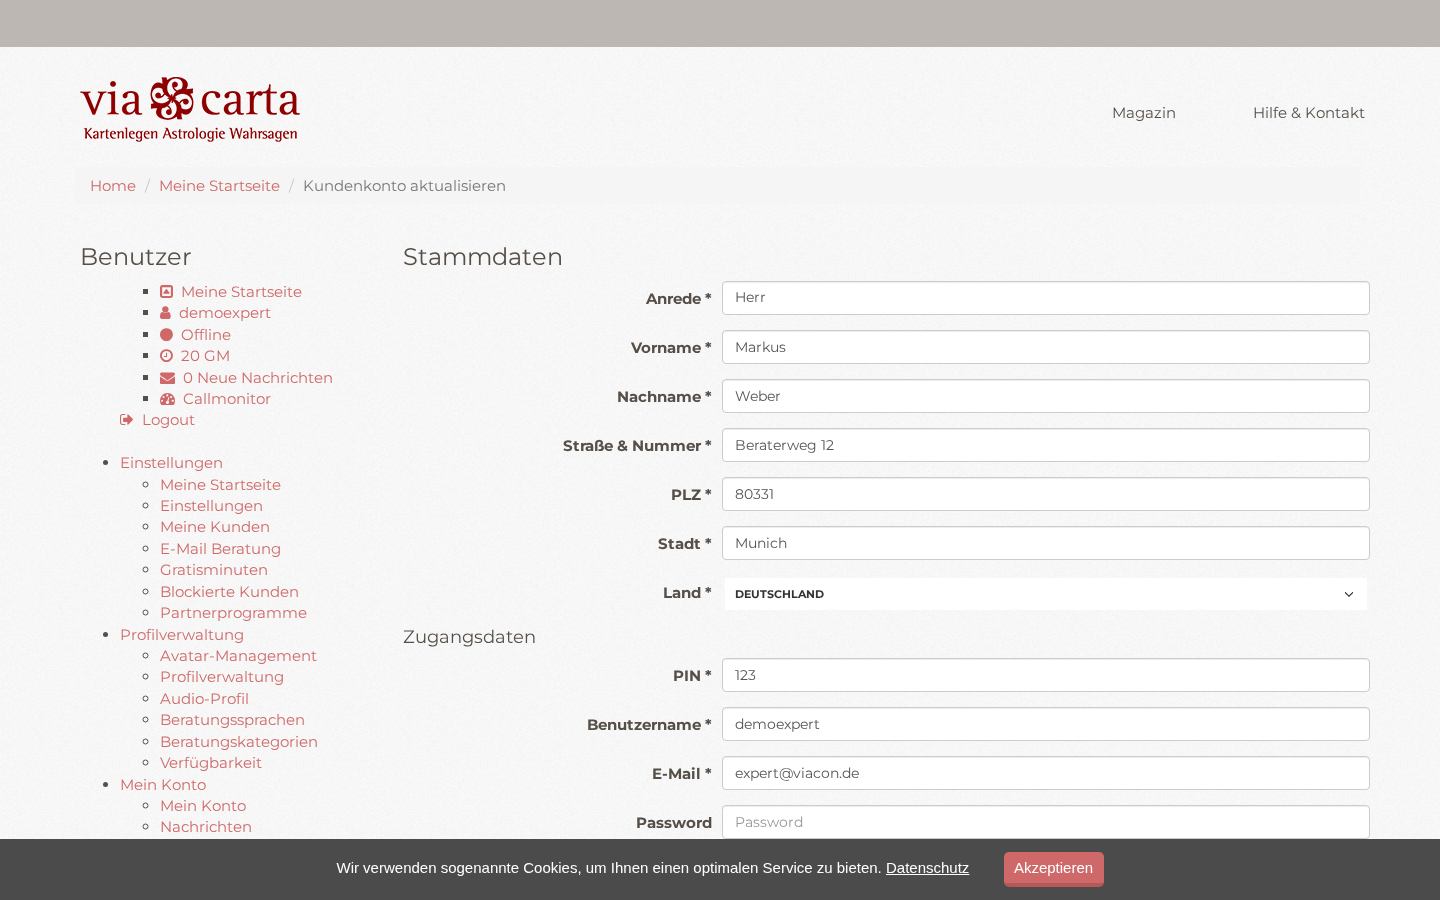
Task: Click the via carta logo
Action: tap(190, 109)
